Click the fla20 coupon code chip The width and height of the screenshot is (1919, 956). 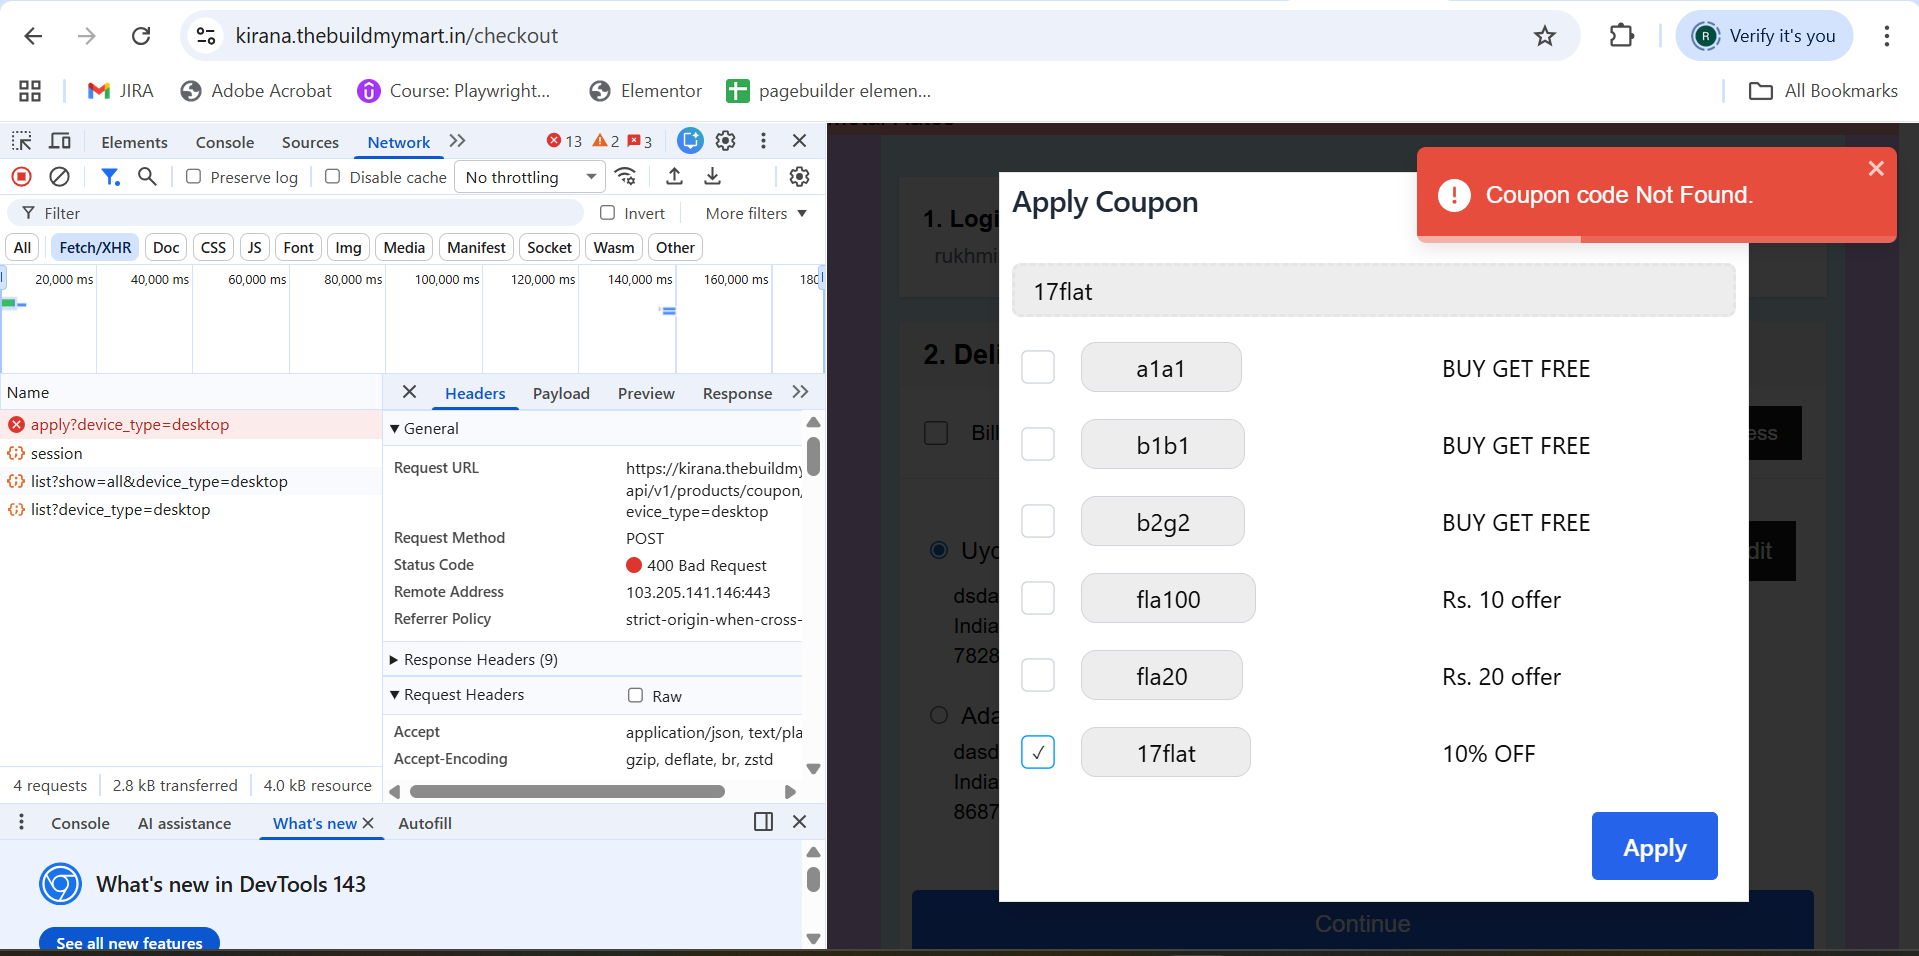point(1161,676)
